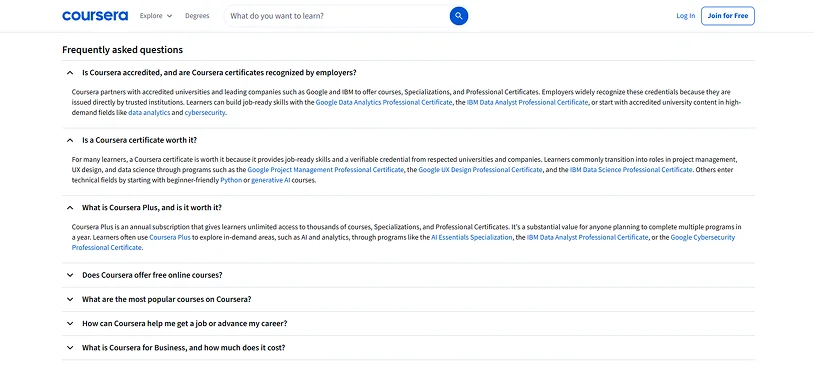Open the IBM Data Analyst link in Coursera Plus answer
The height and width of the screenshot is (373, 814).
click(x=587, y=237)
